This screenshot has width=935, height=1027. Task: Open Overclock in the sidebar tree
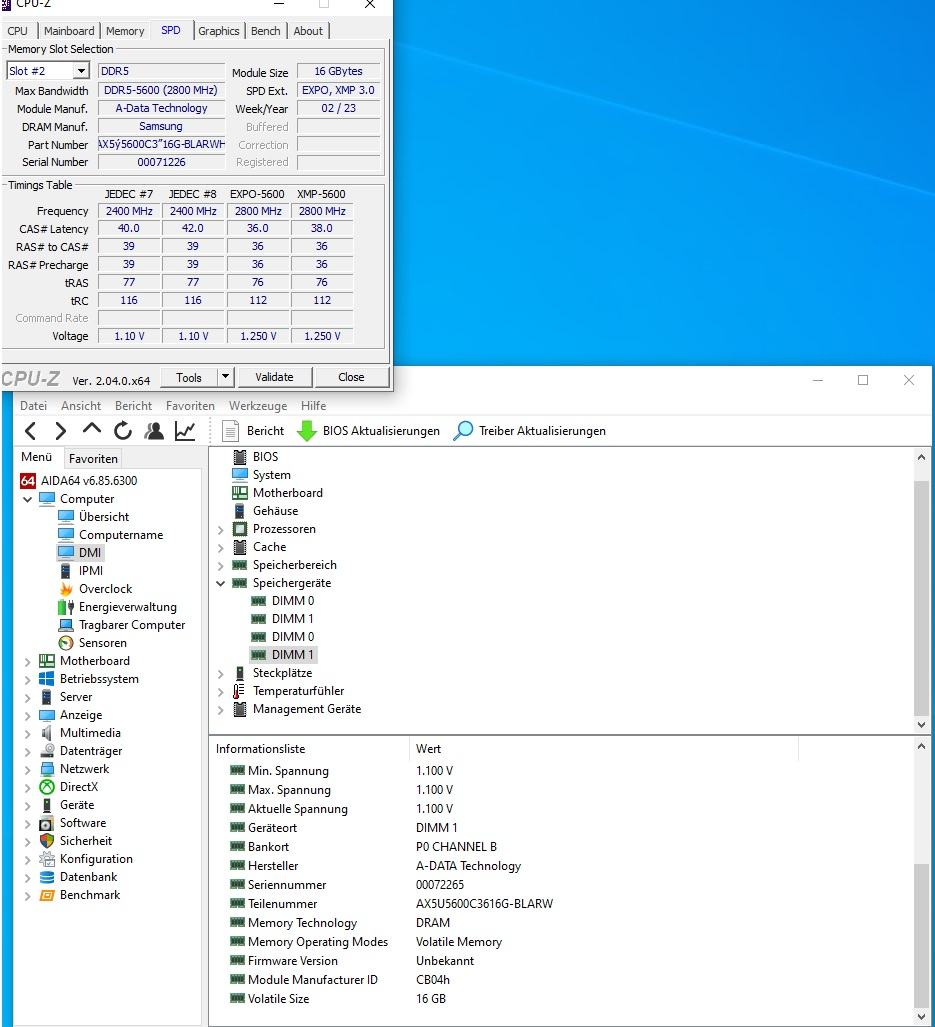tap(105, 589)
